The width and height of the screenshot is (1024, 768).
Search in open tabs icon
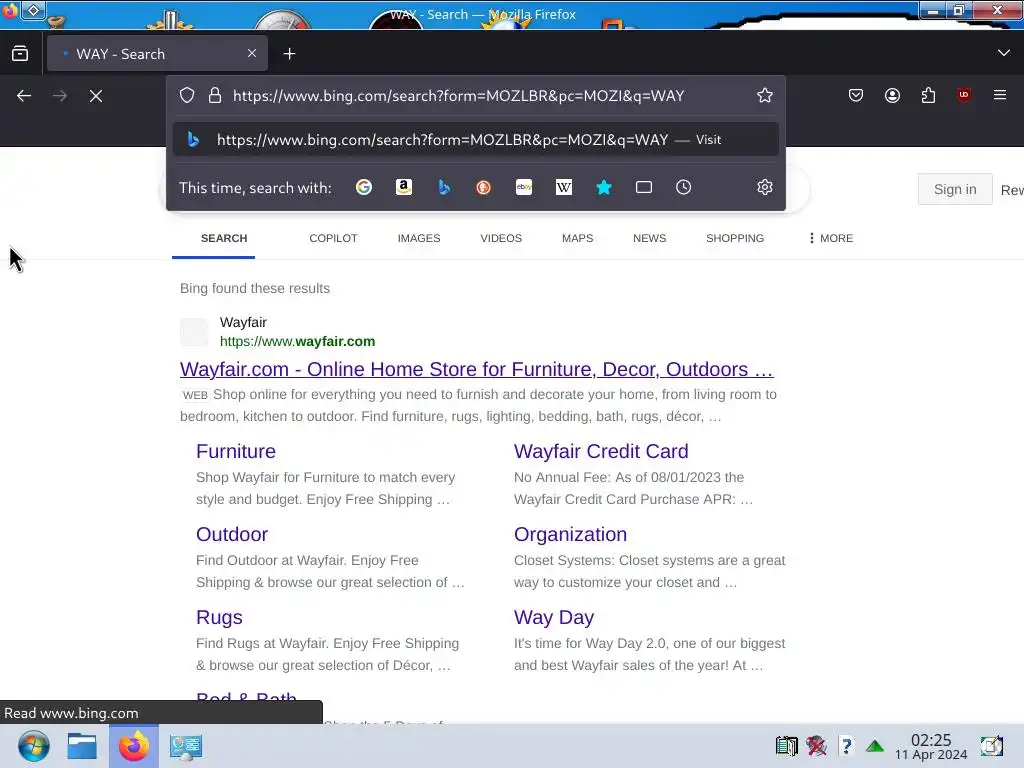(x=644, y=187)
